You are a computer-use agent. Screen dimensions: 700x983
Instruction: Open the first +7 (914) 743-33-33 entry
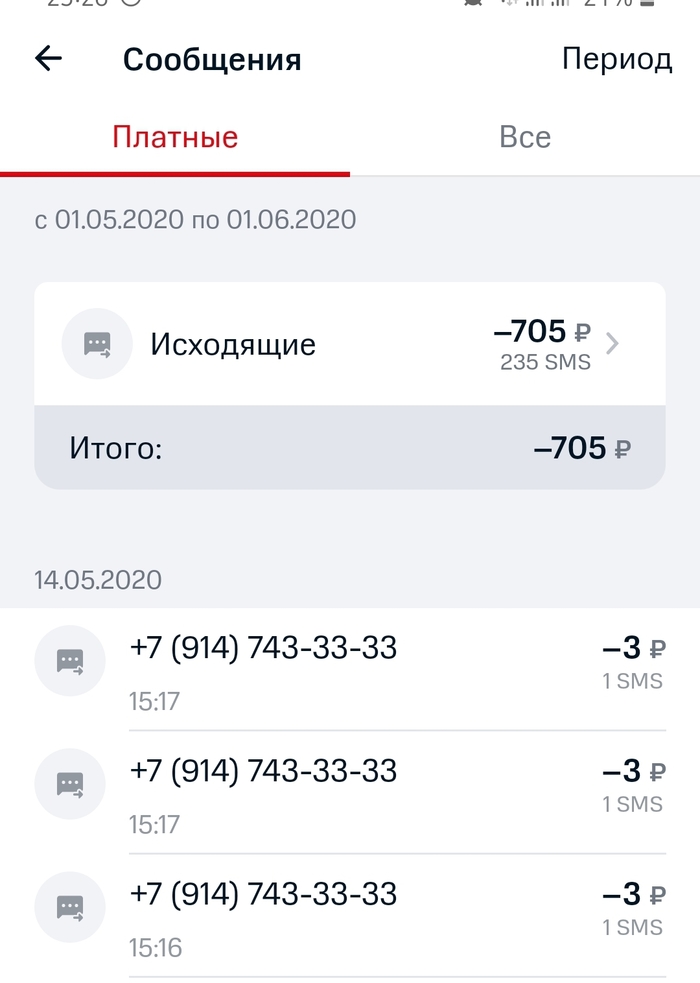[x=264, y=649]
